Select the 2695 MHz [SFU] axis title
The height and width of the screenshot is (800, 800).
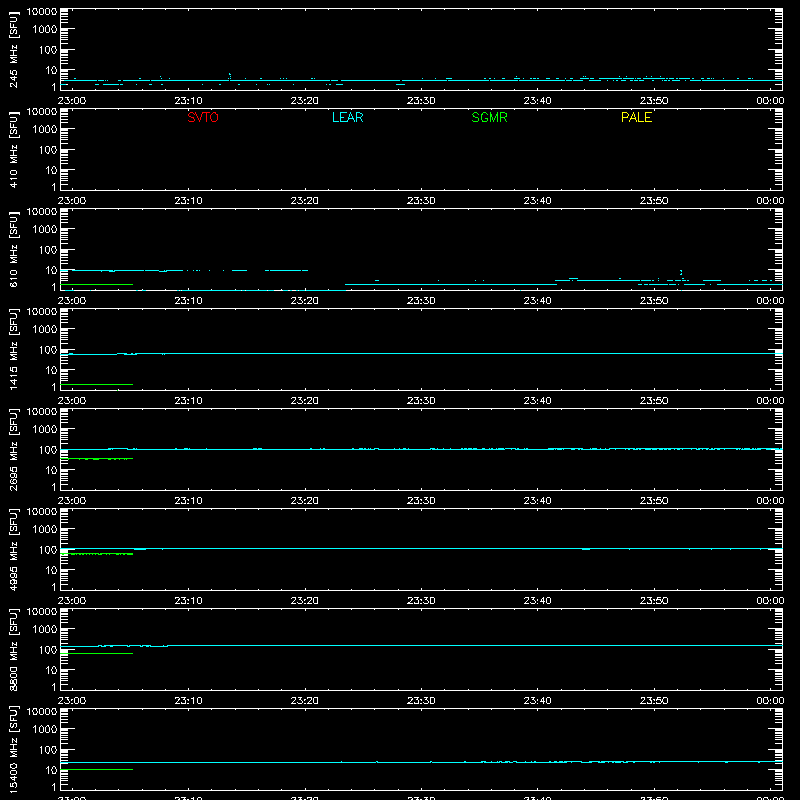(13, 449)
